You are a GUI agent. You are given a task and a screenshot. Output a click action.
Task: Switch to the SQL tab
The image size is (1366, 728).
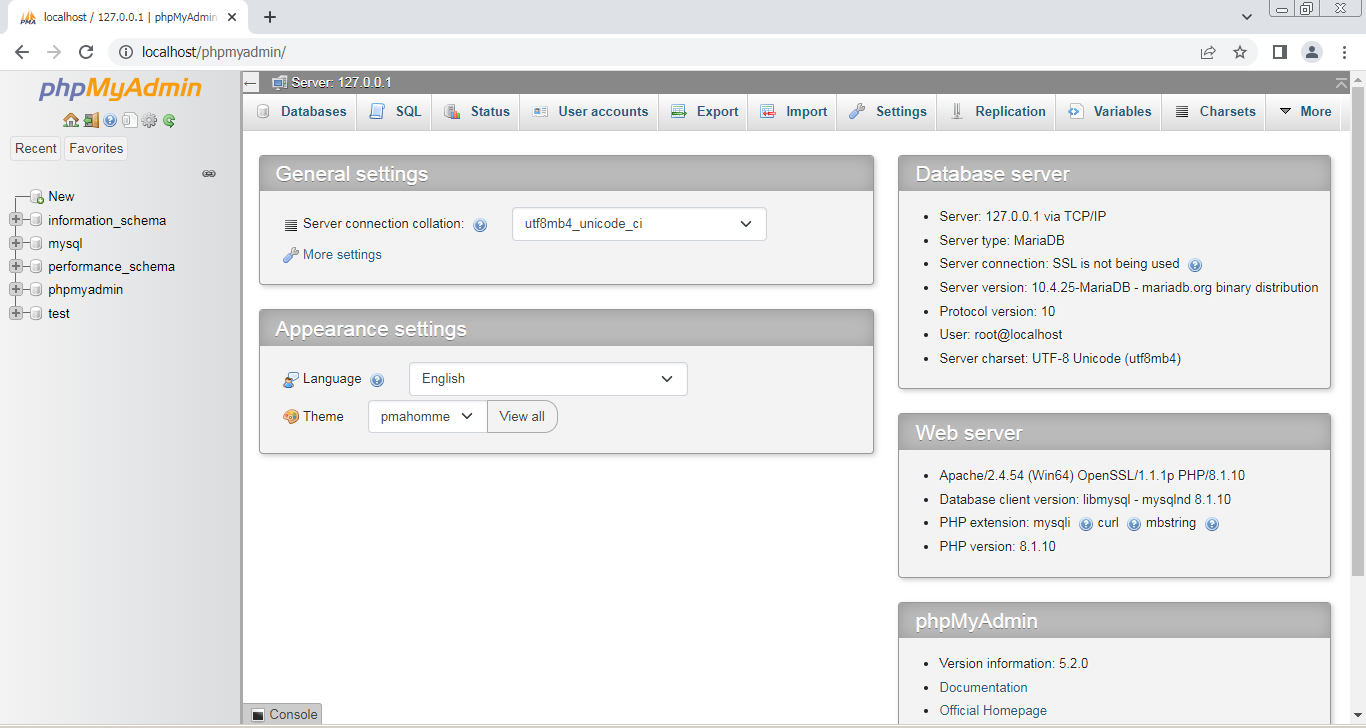coord(396,112)
